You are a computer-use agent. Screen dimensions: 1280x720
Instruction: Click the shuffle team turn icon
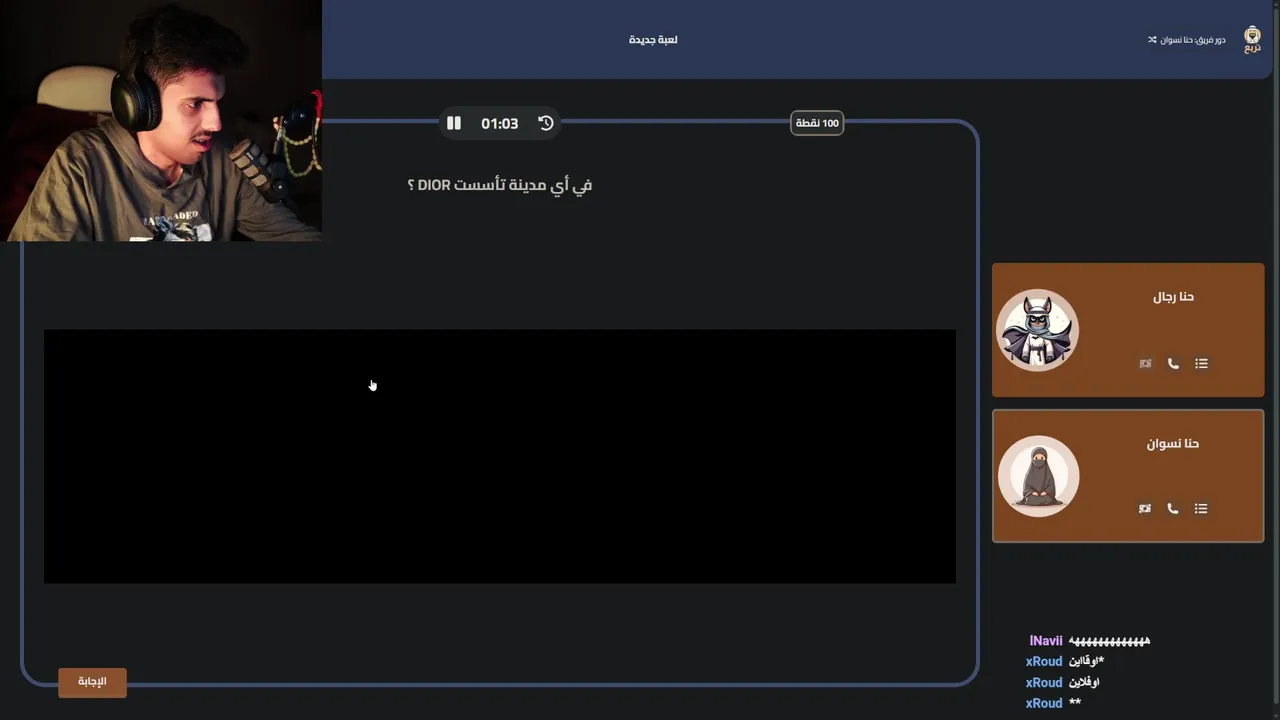click(1152, 40)
